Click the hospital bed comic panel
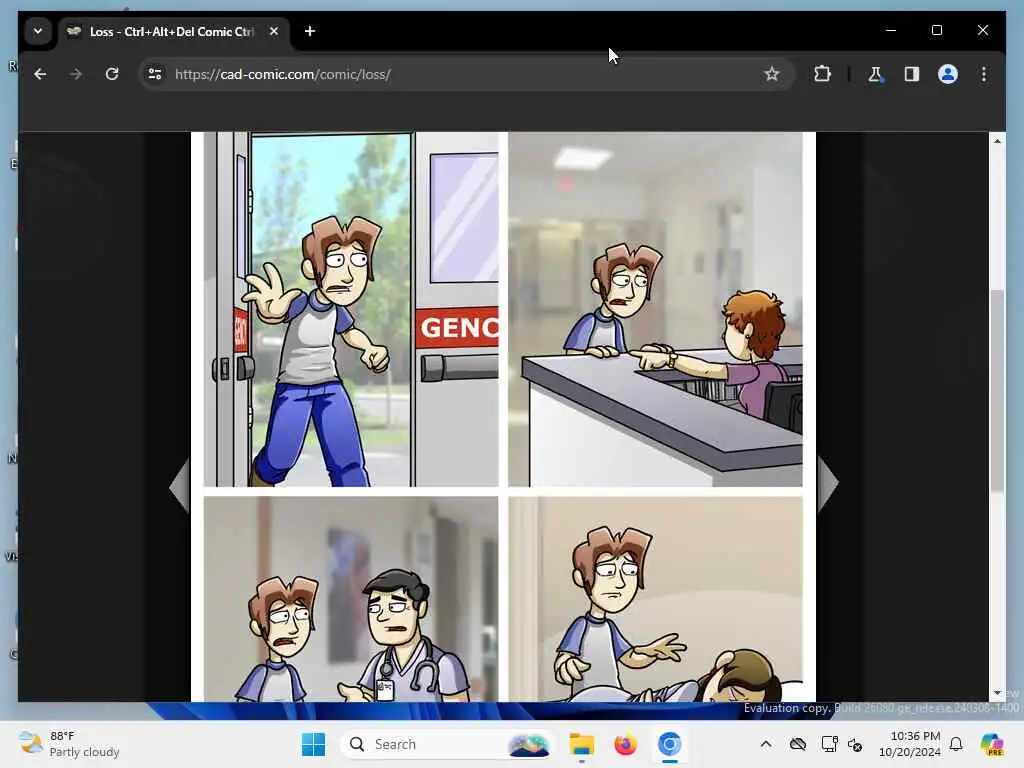Viewport: 1024px width, 768px height. [x=655, y=599]
